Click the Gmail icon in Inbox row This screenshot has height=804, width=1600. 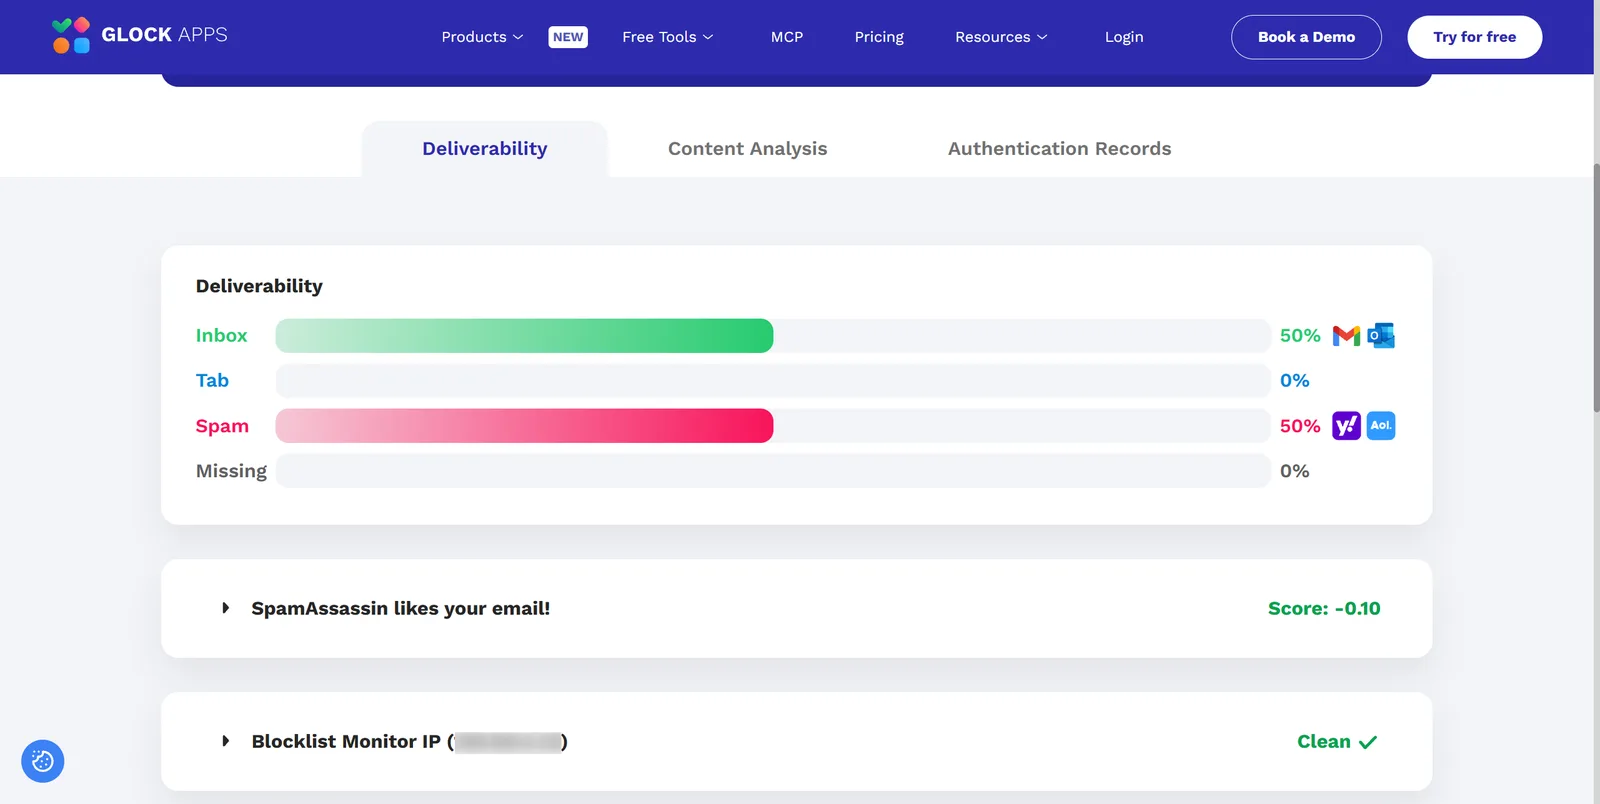tap(1346, 336)
